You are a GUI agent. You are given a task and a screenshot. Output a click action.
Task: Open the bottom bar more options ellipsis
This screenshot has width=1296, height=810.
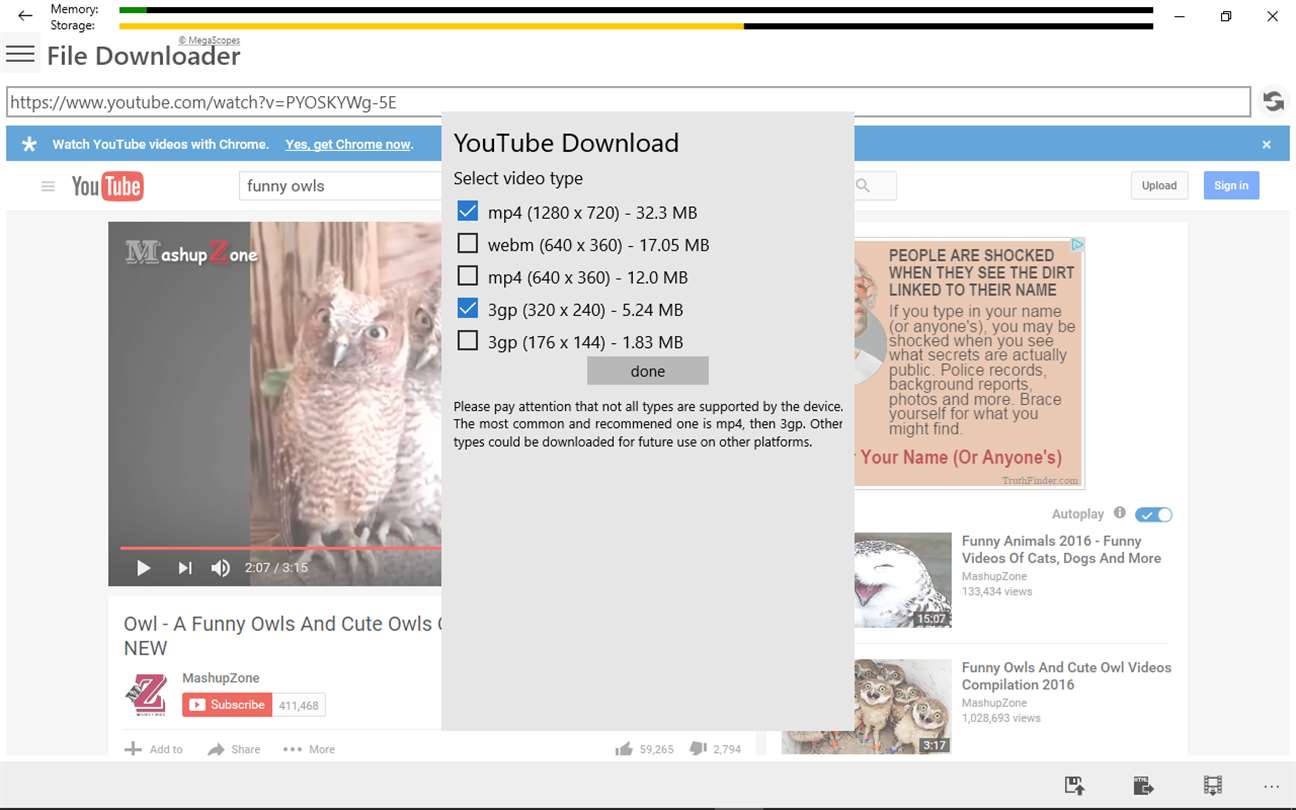pos(1272,786)
